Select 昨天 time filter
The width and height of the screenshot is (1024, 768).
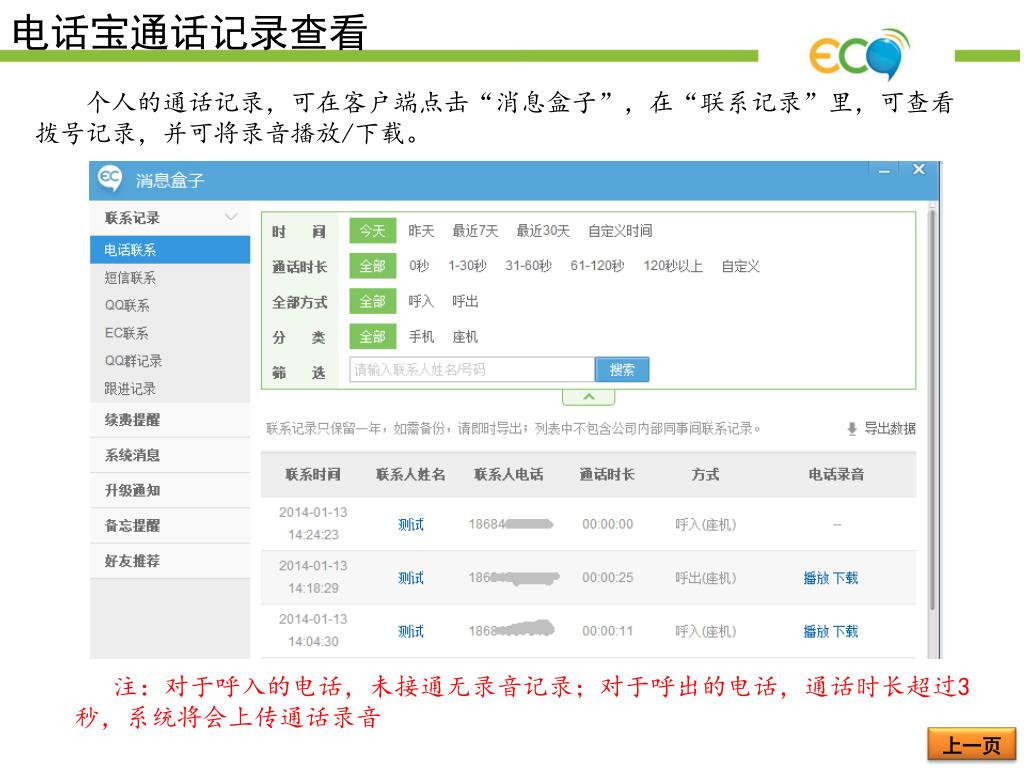coord(421,231)
